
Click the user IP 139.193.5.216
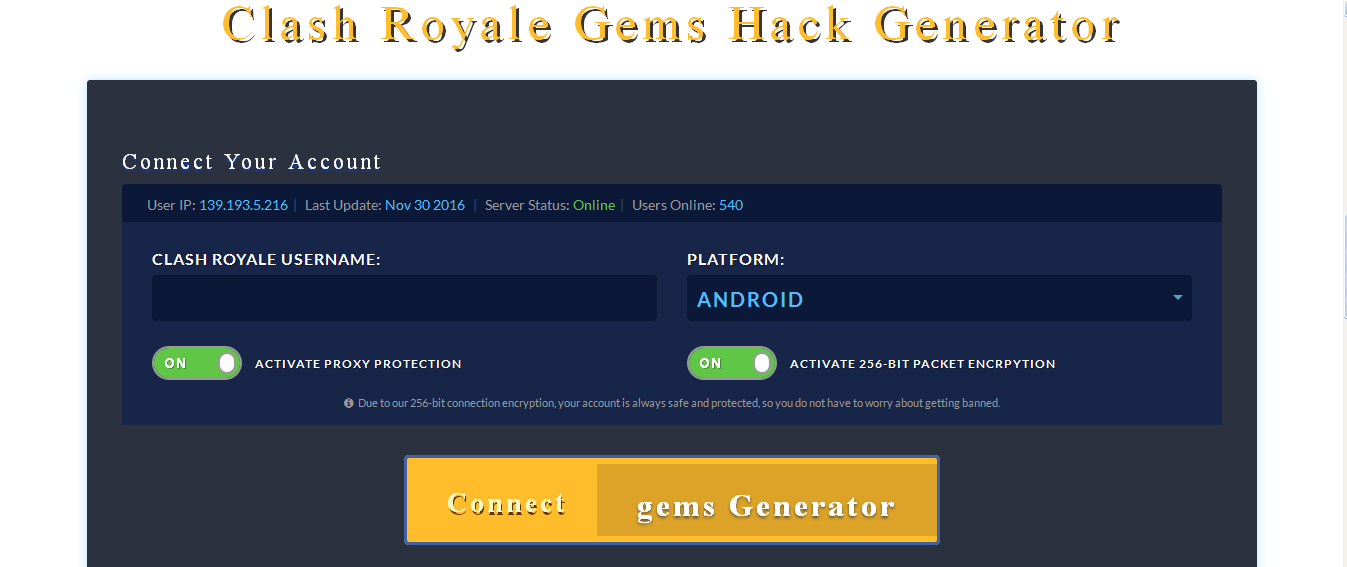click(243, 205)
